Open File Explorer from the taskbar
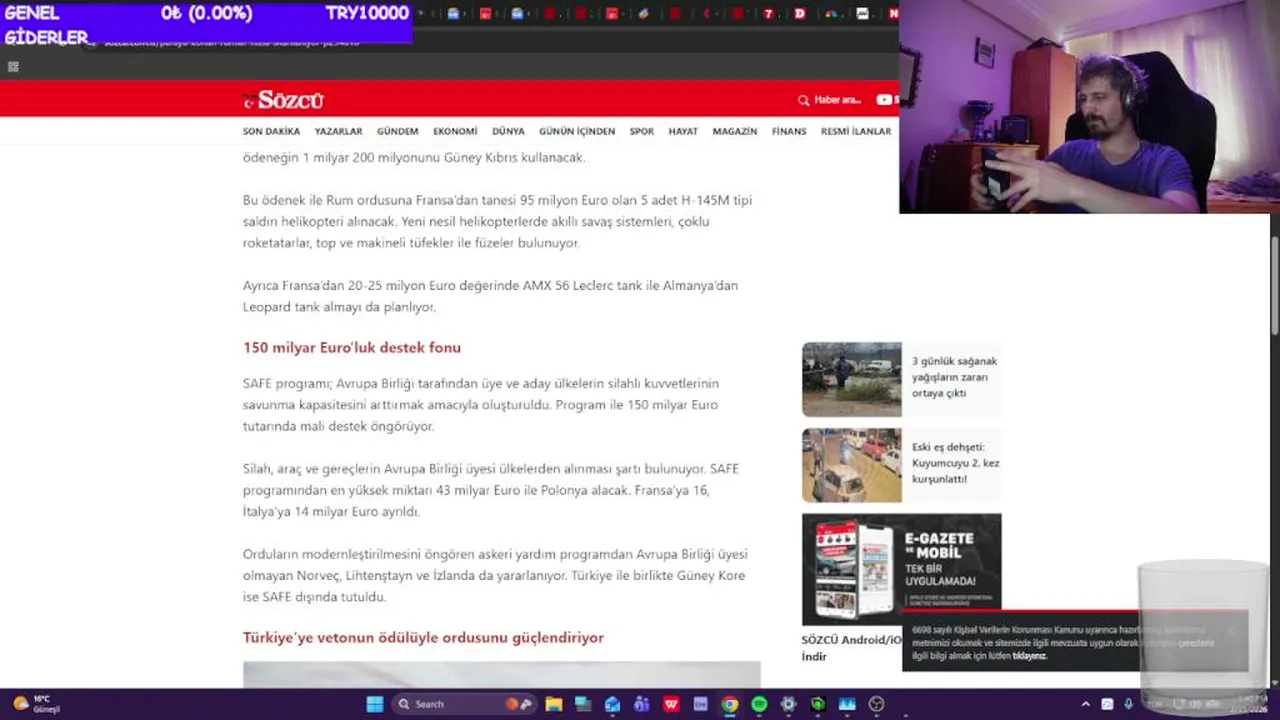Image resolution: width=1280 pixels, height=720 pixels. (x=554, y=704)
